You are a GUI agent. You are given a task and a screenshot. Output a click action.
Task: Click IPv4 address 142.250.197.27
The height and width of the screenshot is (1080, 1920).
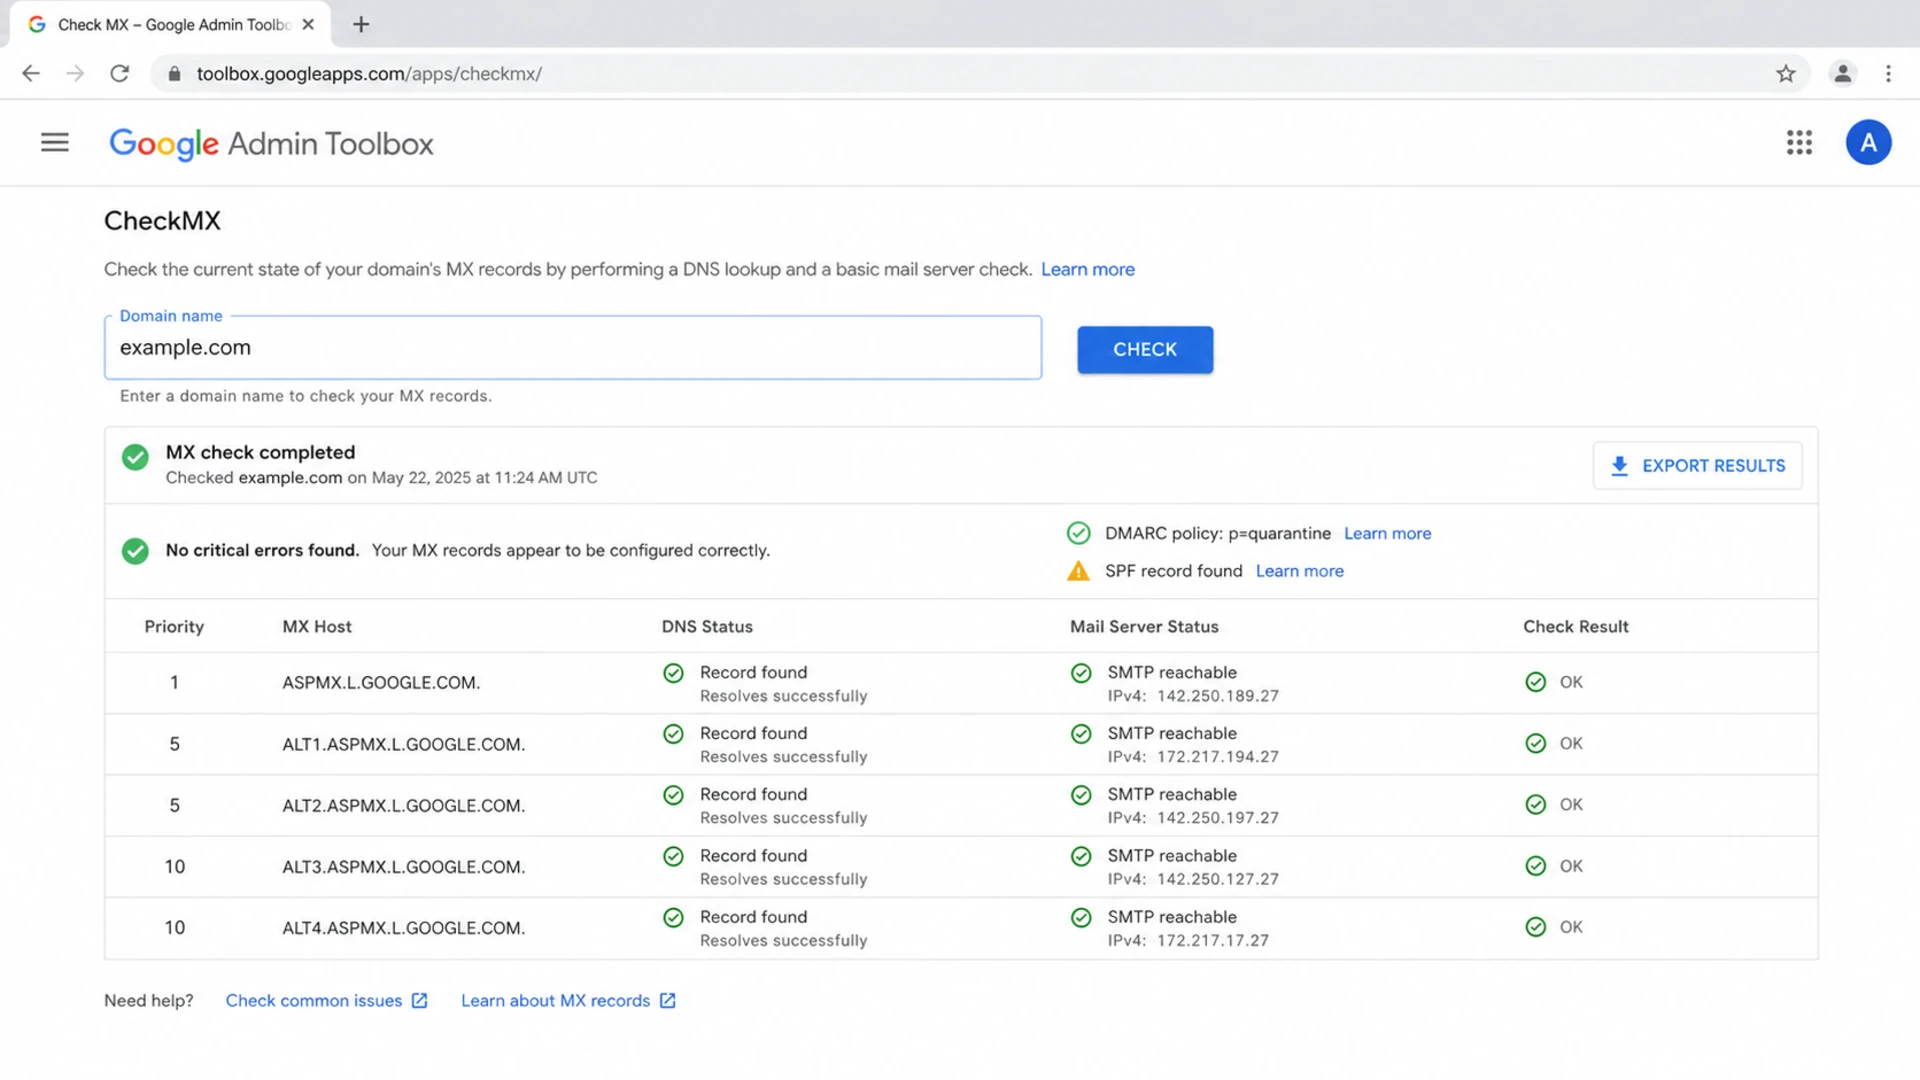coord(1218,818)
